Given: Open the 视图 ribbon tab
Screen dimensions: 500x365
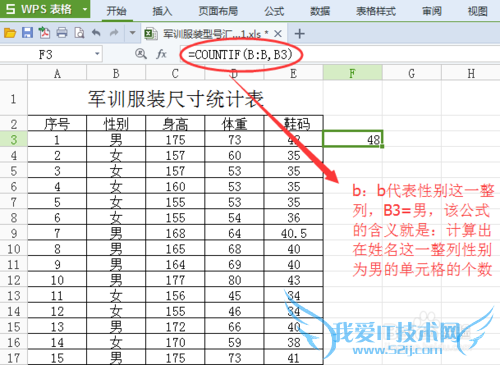Looking at the screenshot, I should click(478, 11).
